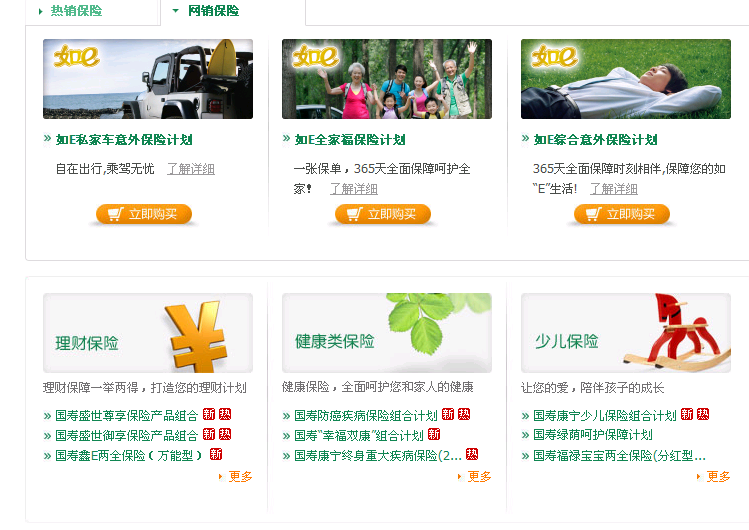Open 国寿鑫E两全保险(万能型) link
Image resolution: width=749 pixels, height=530 pixels.
coord(129,456)
